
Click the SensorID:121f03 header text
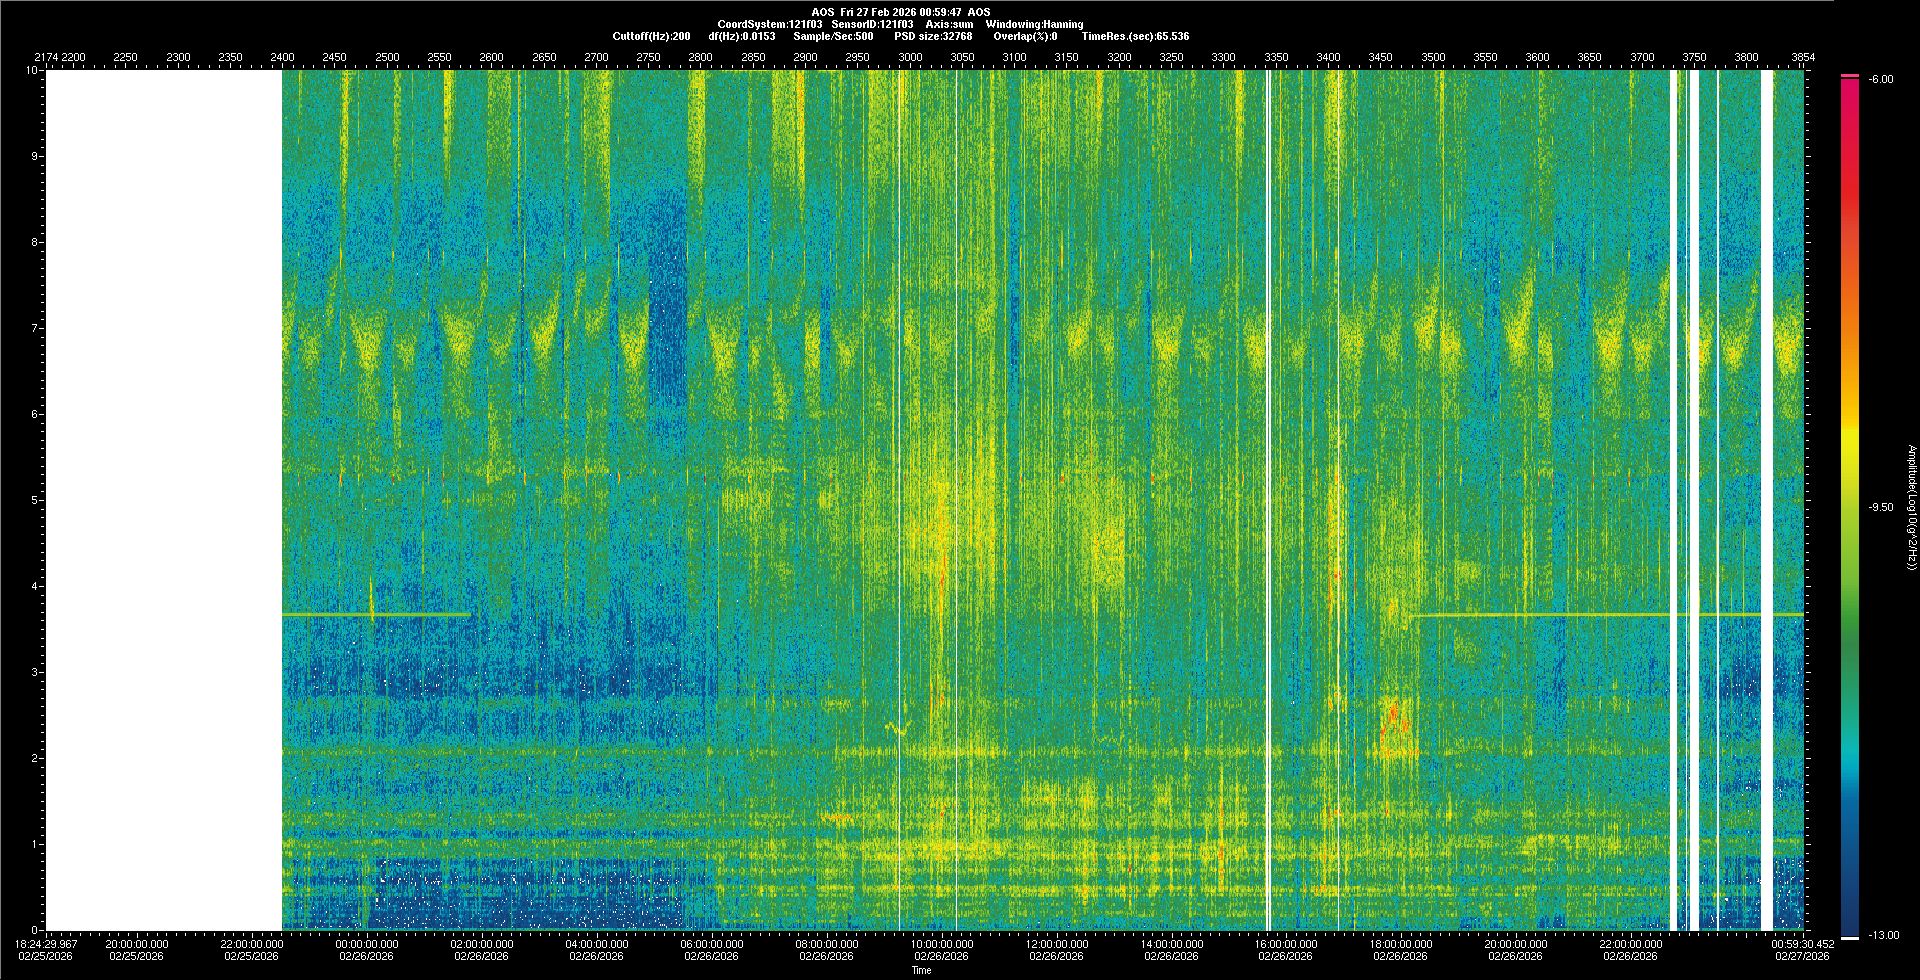(x=872, y=24)
